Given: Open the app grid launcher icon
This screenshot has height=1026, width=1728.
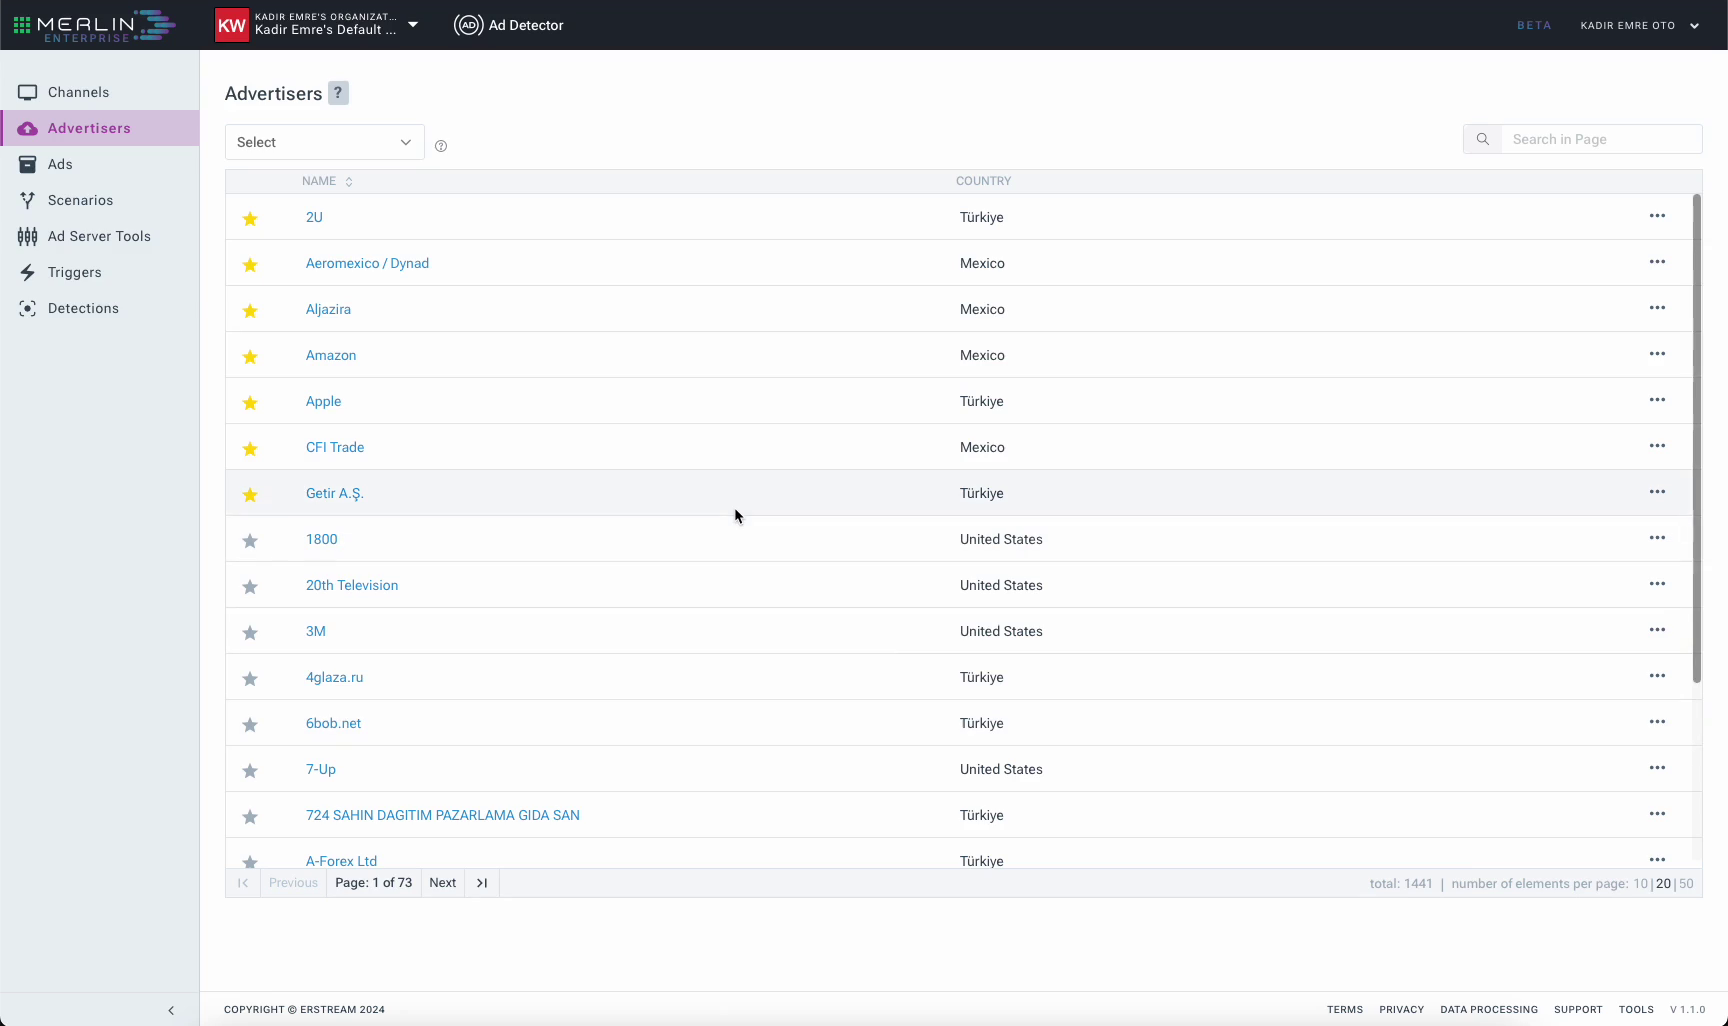Looking at the screenshot, I should click(22, 25).
